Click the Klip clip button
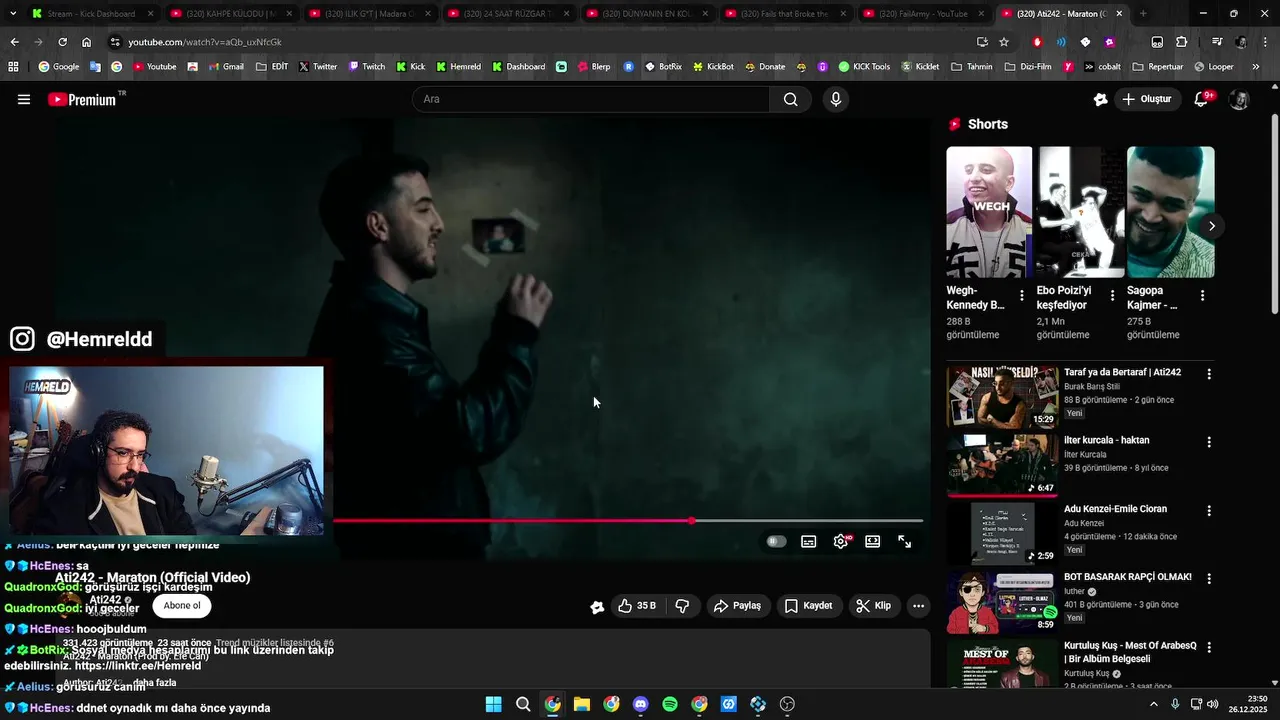The width and height of the screenshot is (1280, 720). point(874,605)
